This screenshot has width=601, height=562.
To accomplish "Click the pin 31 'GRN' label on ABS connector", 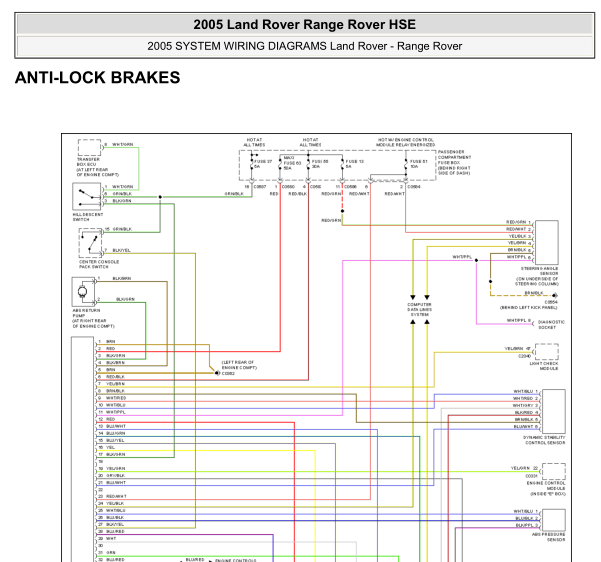I will click(111, 552).
